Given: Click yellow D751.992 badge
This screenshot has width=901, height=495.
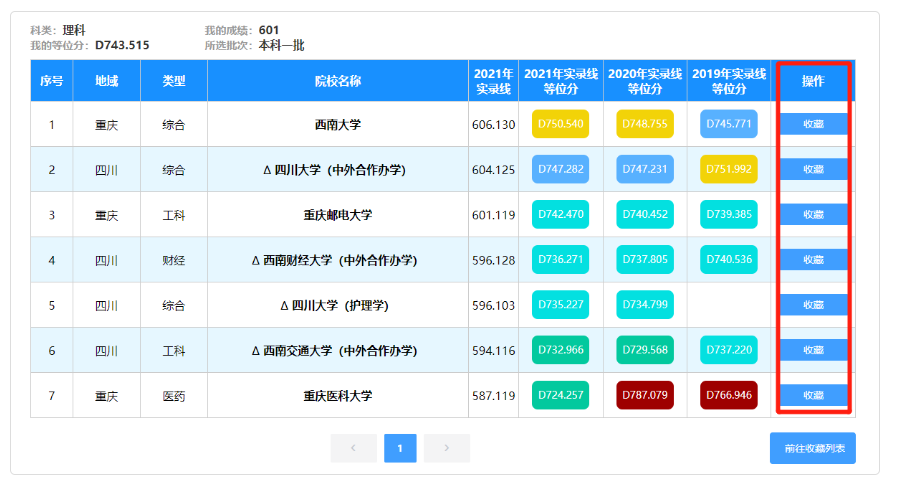Looking at the screenshot, I should (x=729, y=169).
